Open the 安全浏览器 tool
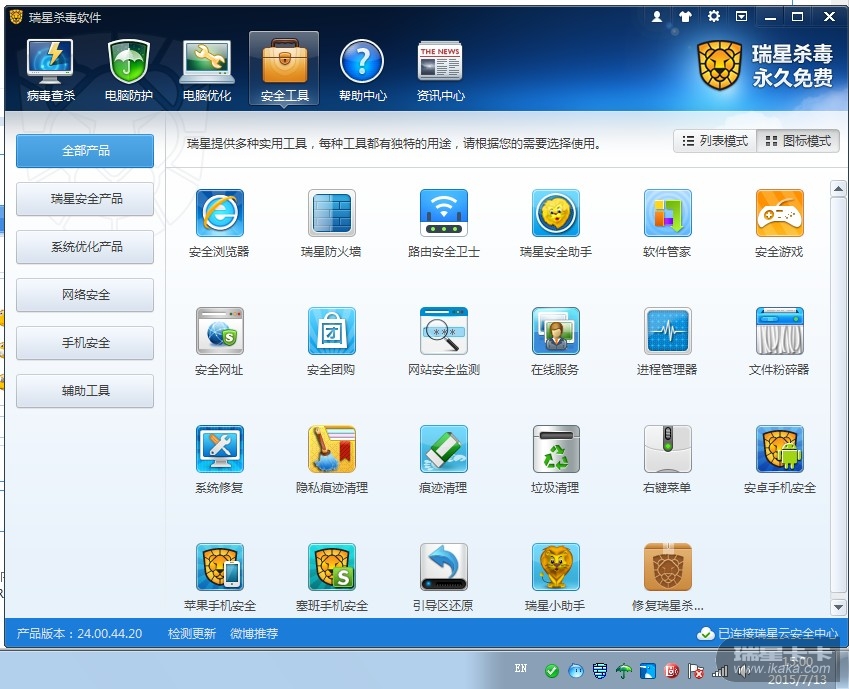Image resolution: width=849 pixels, height=689 pixels. 219,213
